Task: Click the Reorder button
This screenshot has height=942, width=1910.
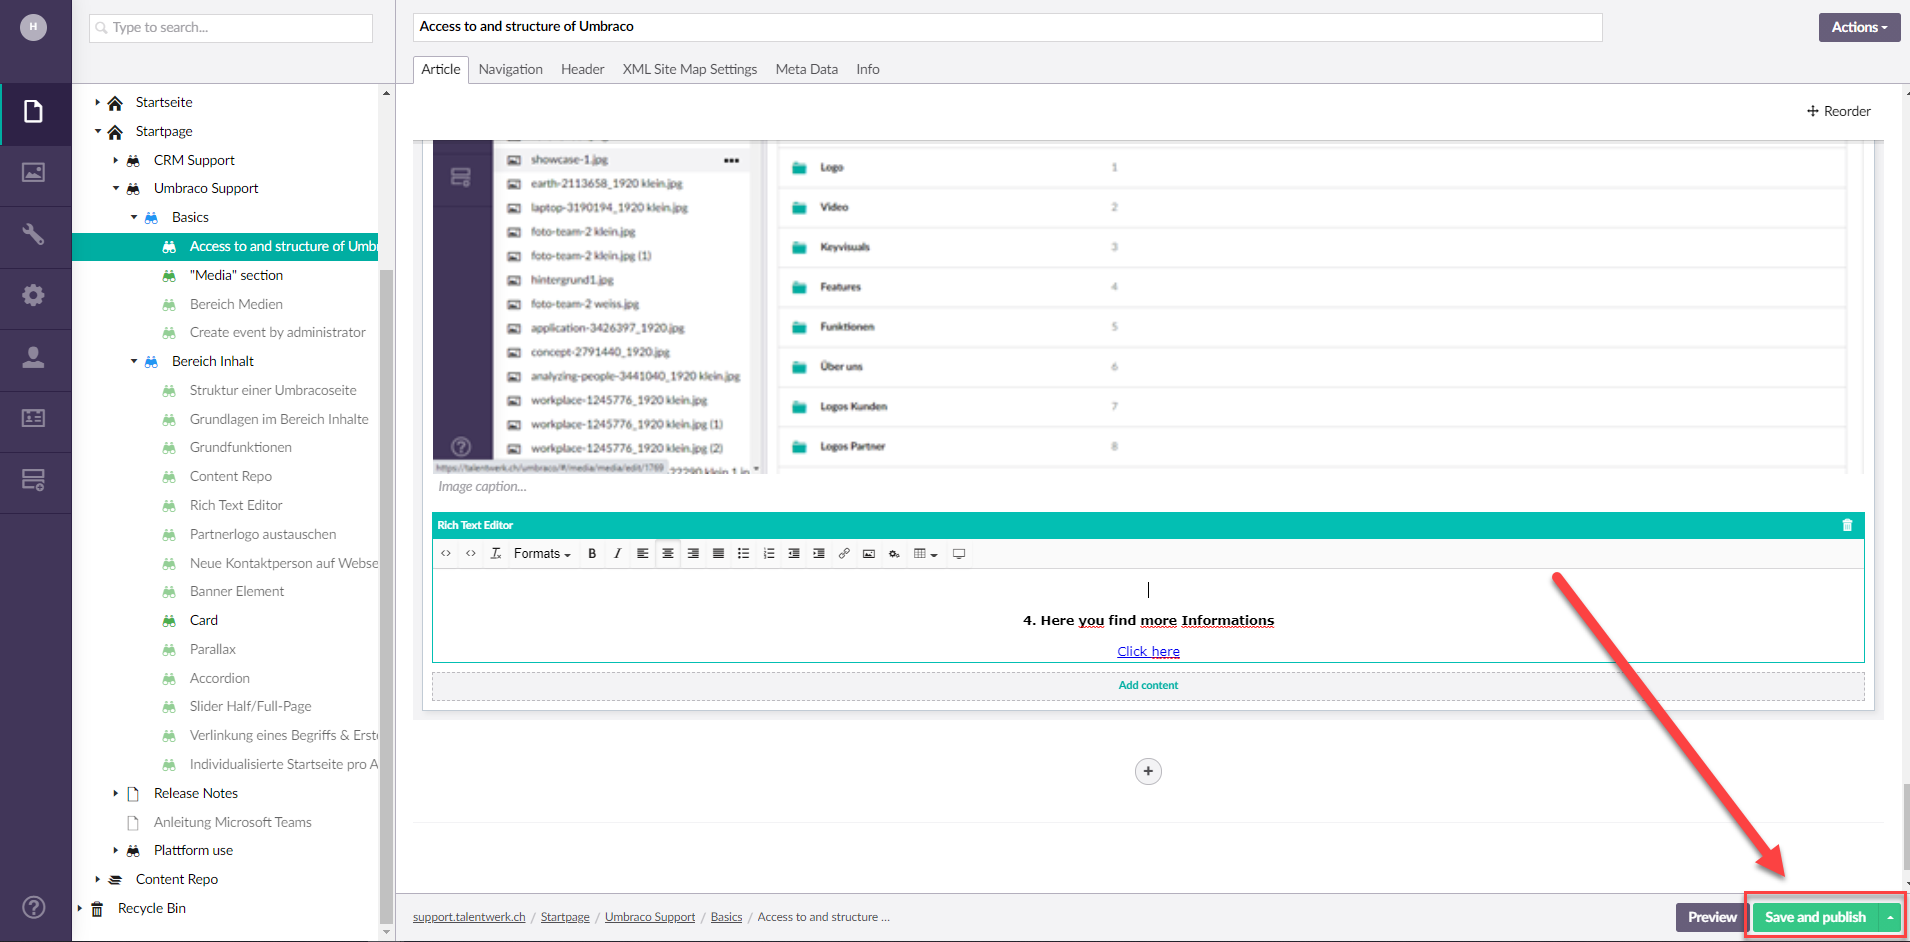Action: click(1839, 111)
